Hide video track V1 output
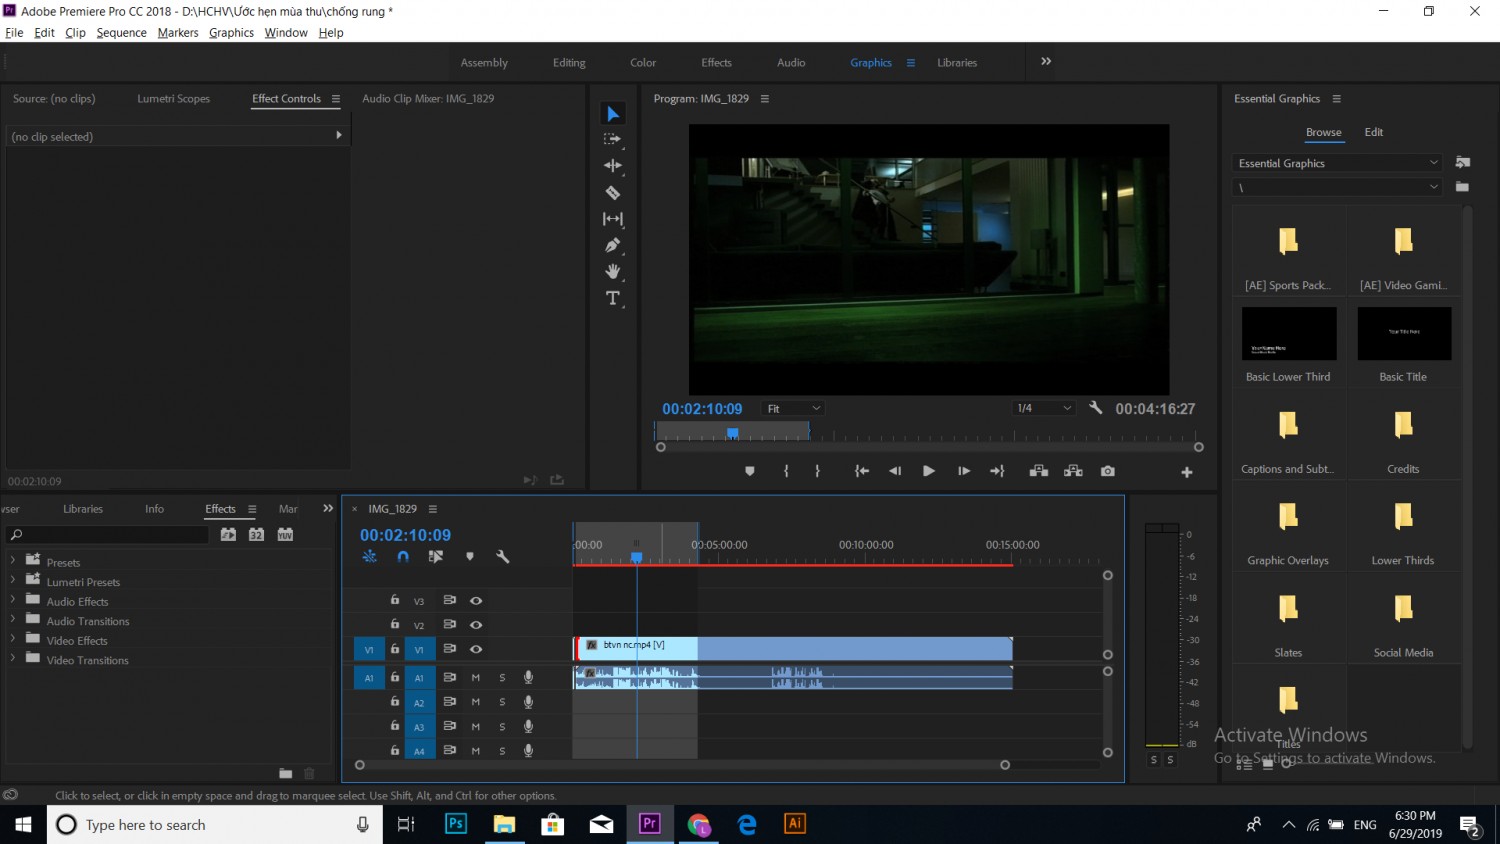The width and height of the screenshot is (1500, 844). (476, 649)
